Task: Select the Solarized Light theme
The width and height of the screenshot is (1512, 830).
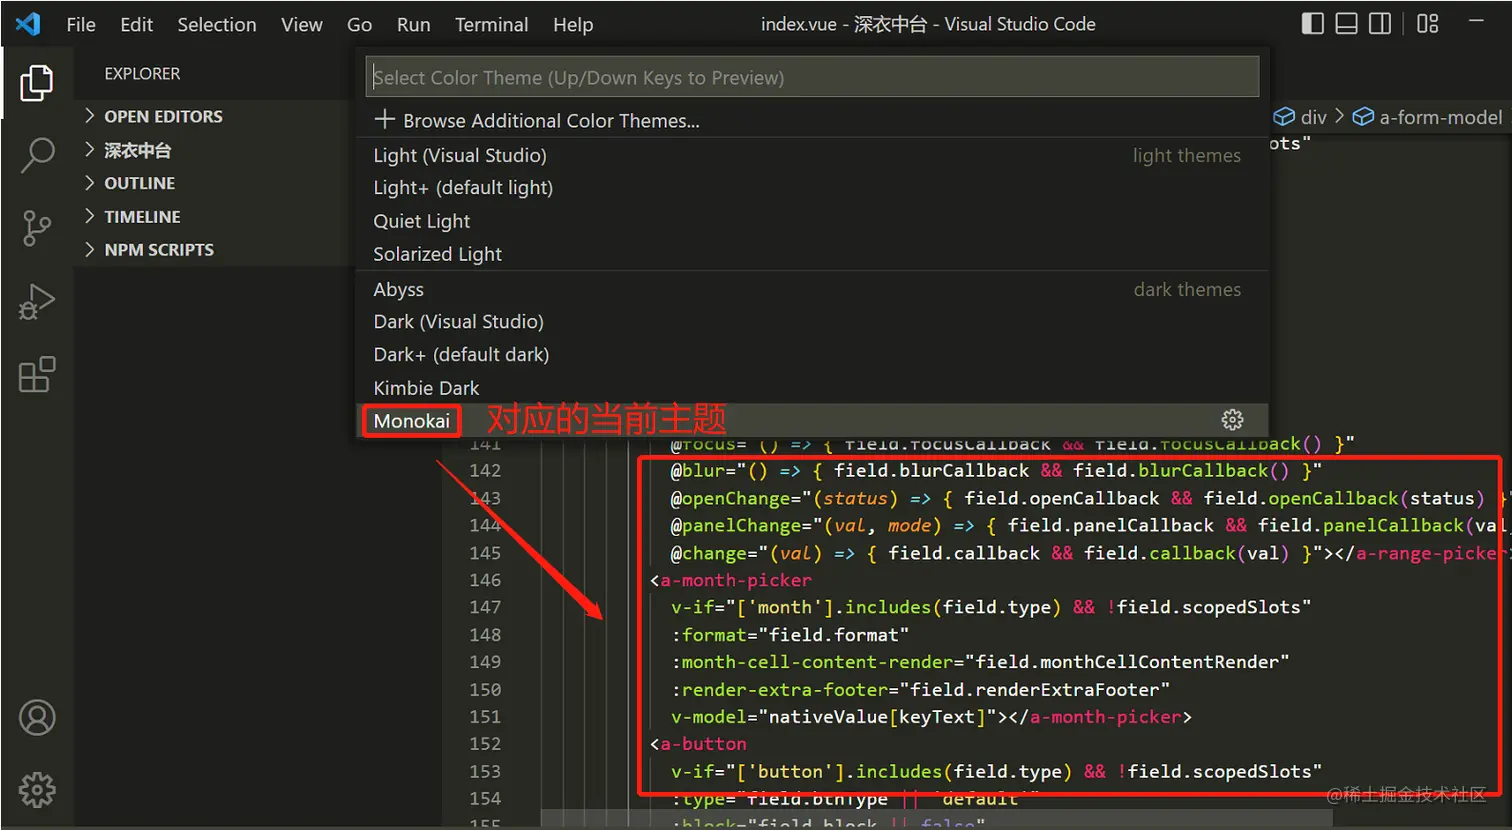Action: coord(812,254)
